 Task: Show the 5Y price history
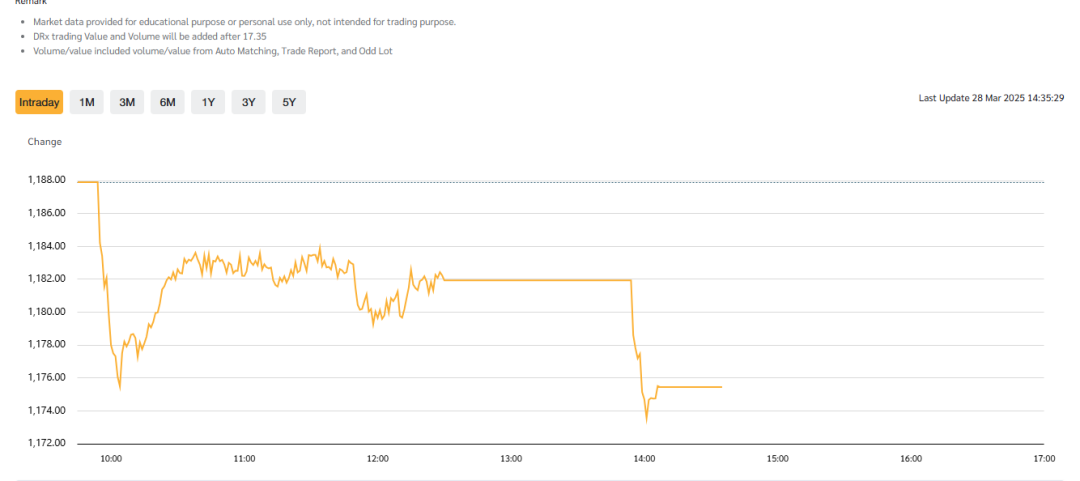click(289, 102)
